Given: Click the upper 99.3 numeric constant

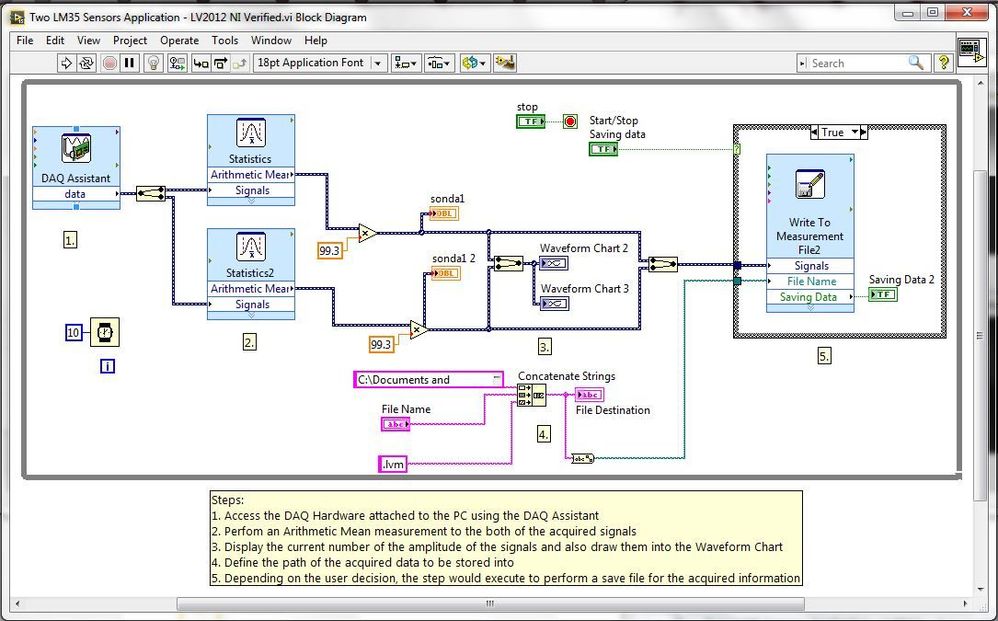Looking at the screenshot, I should [330, 251].
